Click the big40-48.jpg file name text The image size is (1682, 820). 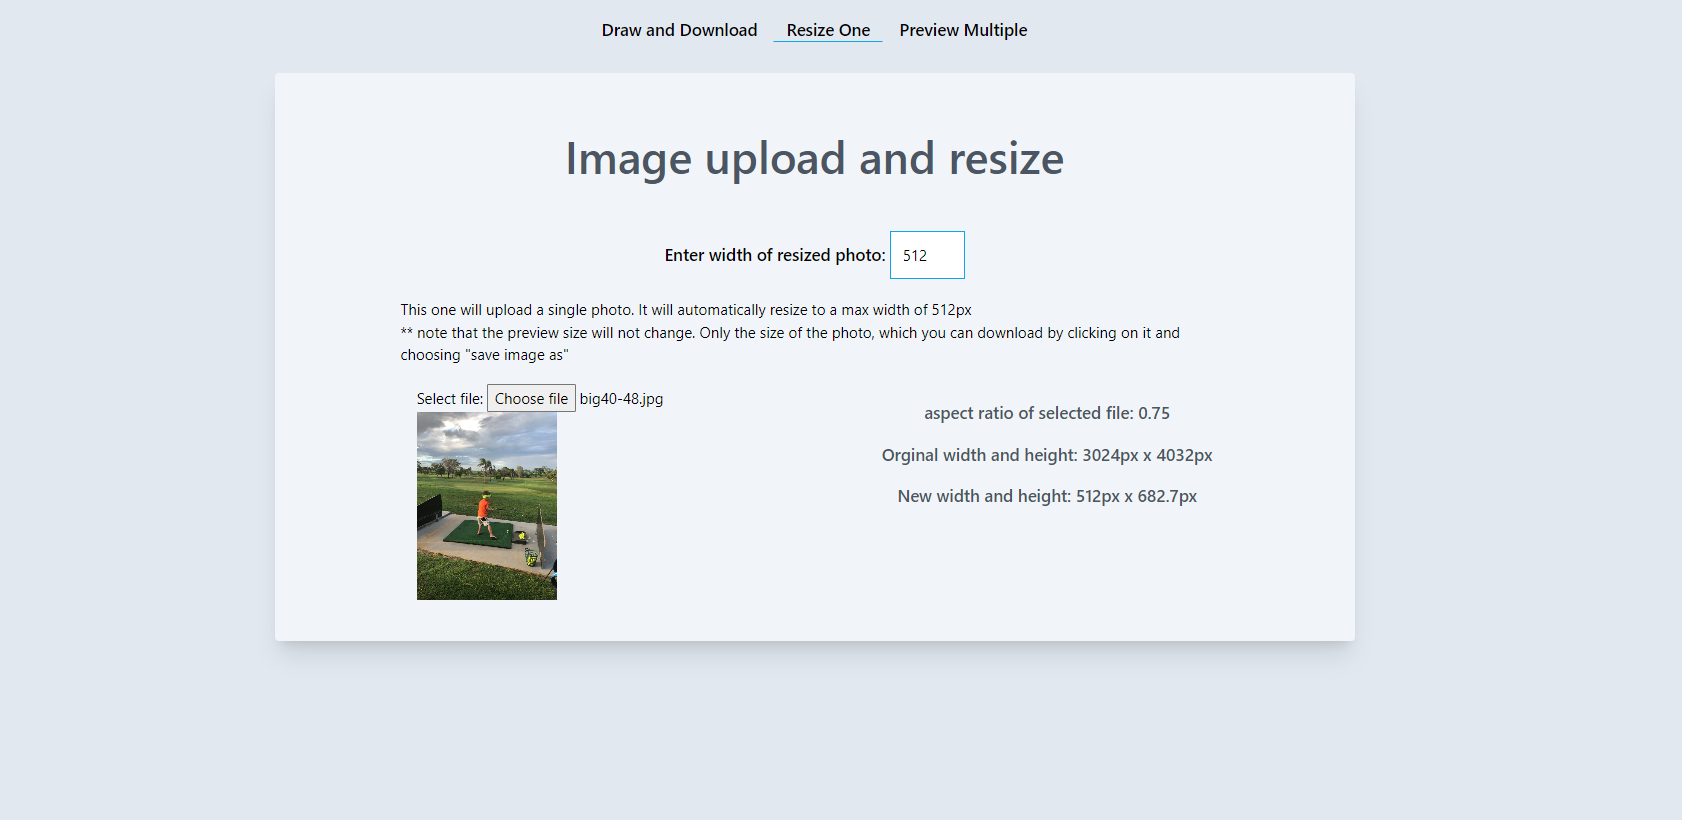click(621, 399)
